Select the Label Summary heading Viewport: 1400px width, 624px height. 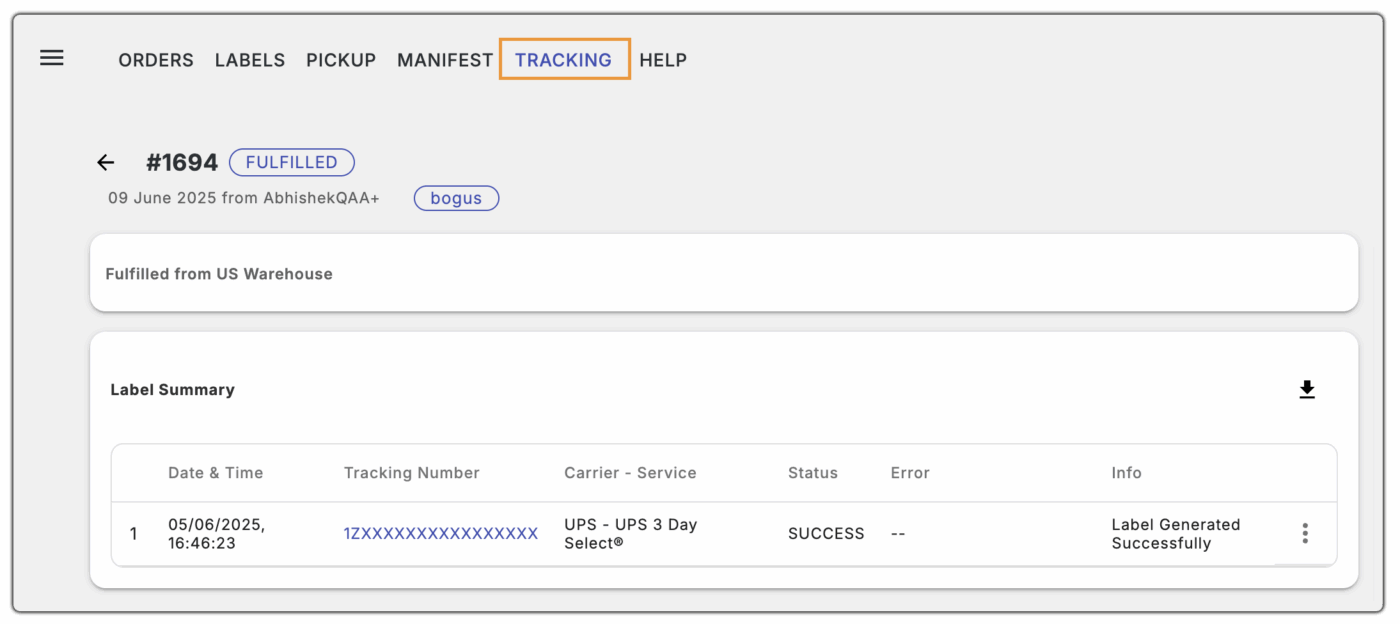point(172,389)
